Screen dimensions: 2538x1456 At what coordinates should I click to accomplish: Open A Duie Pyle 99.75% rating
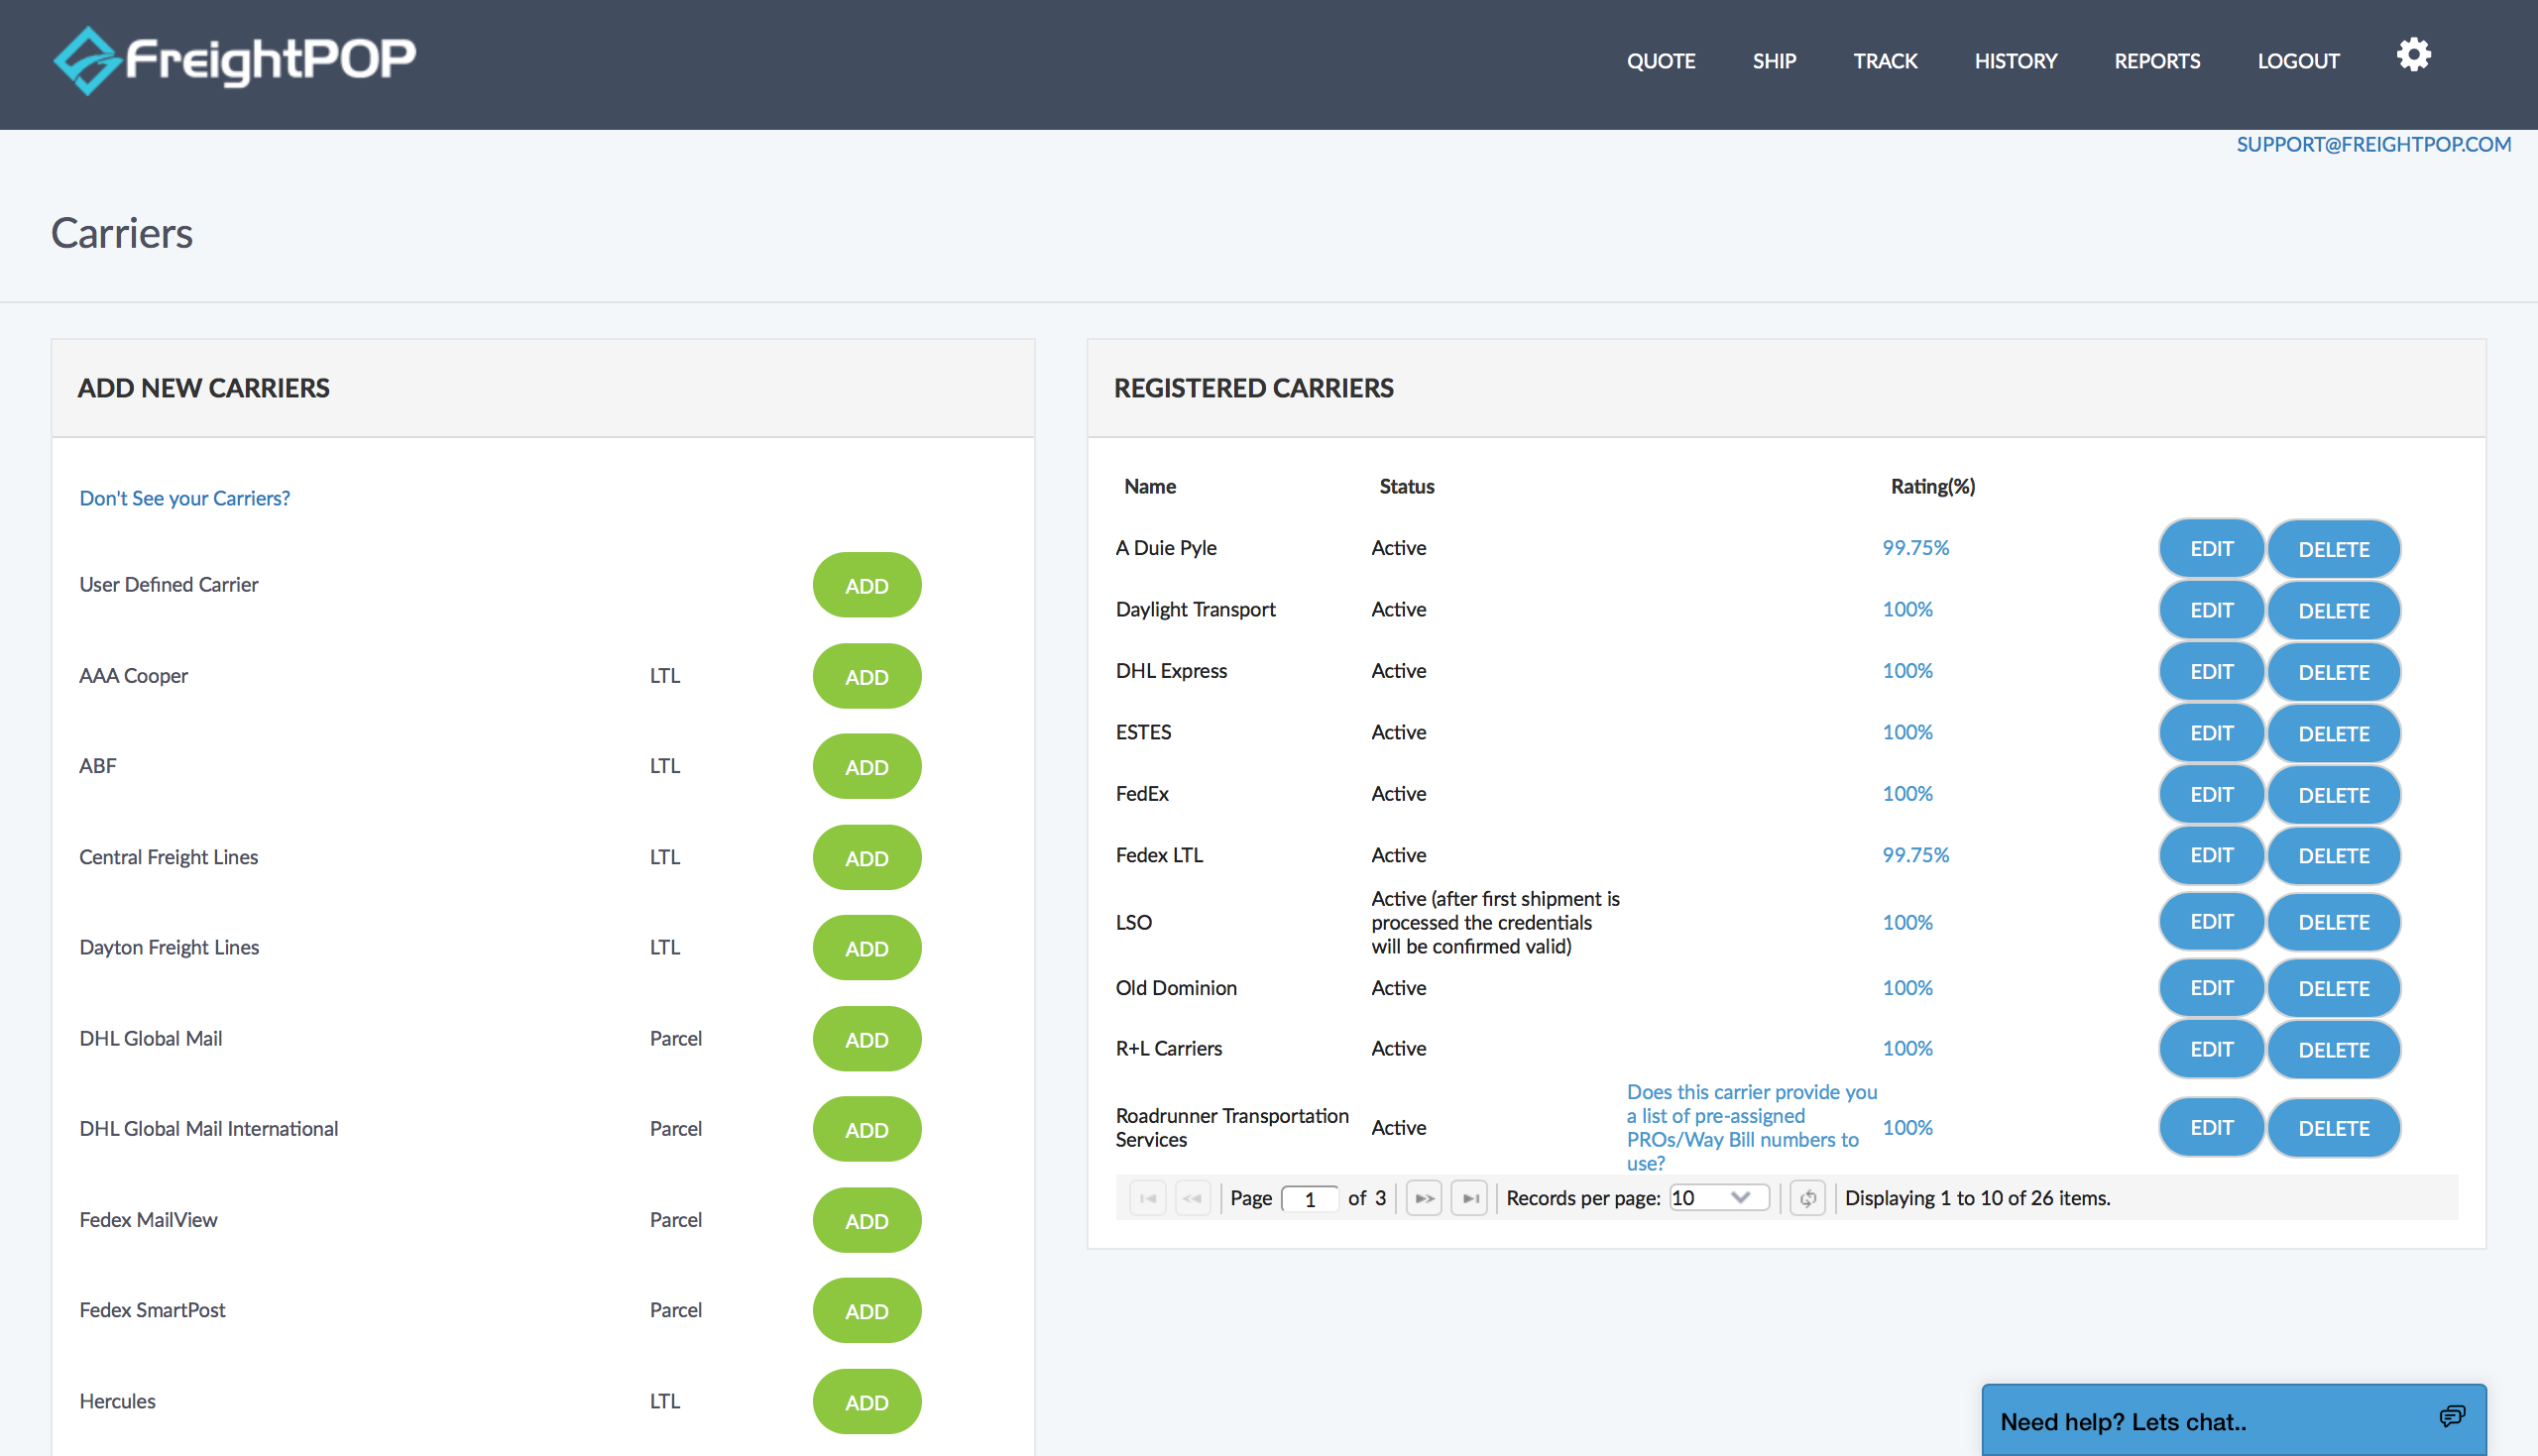click(1915, 547)
